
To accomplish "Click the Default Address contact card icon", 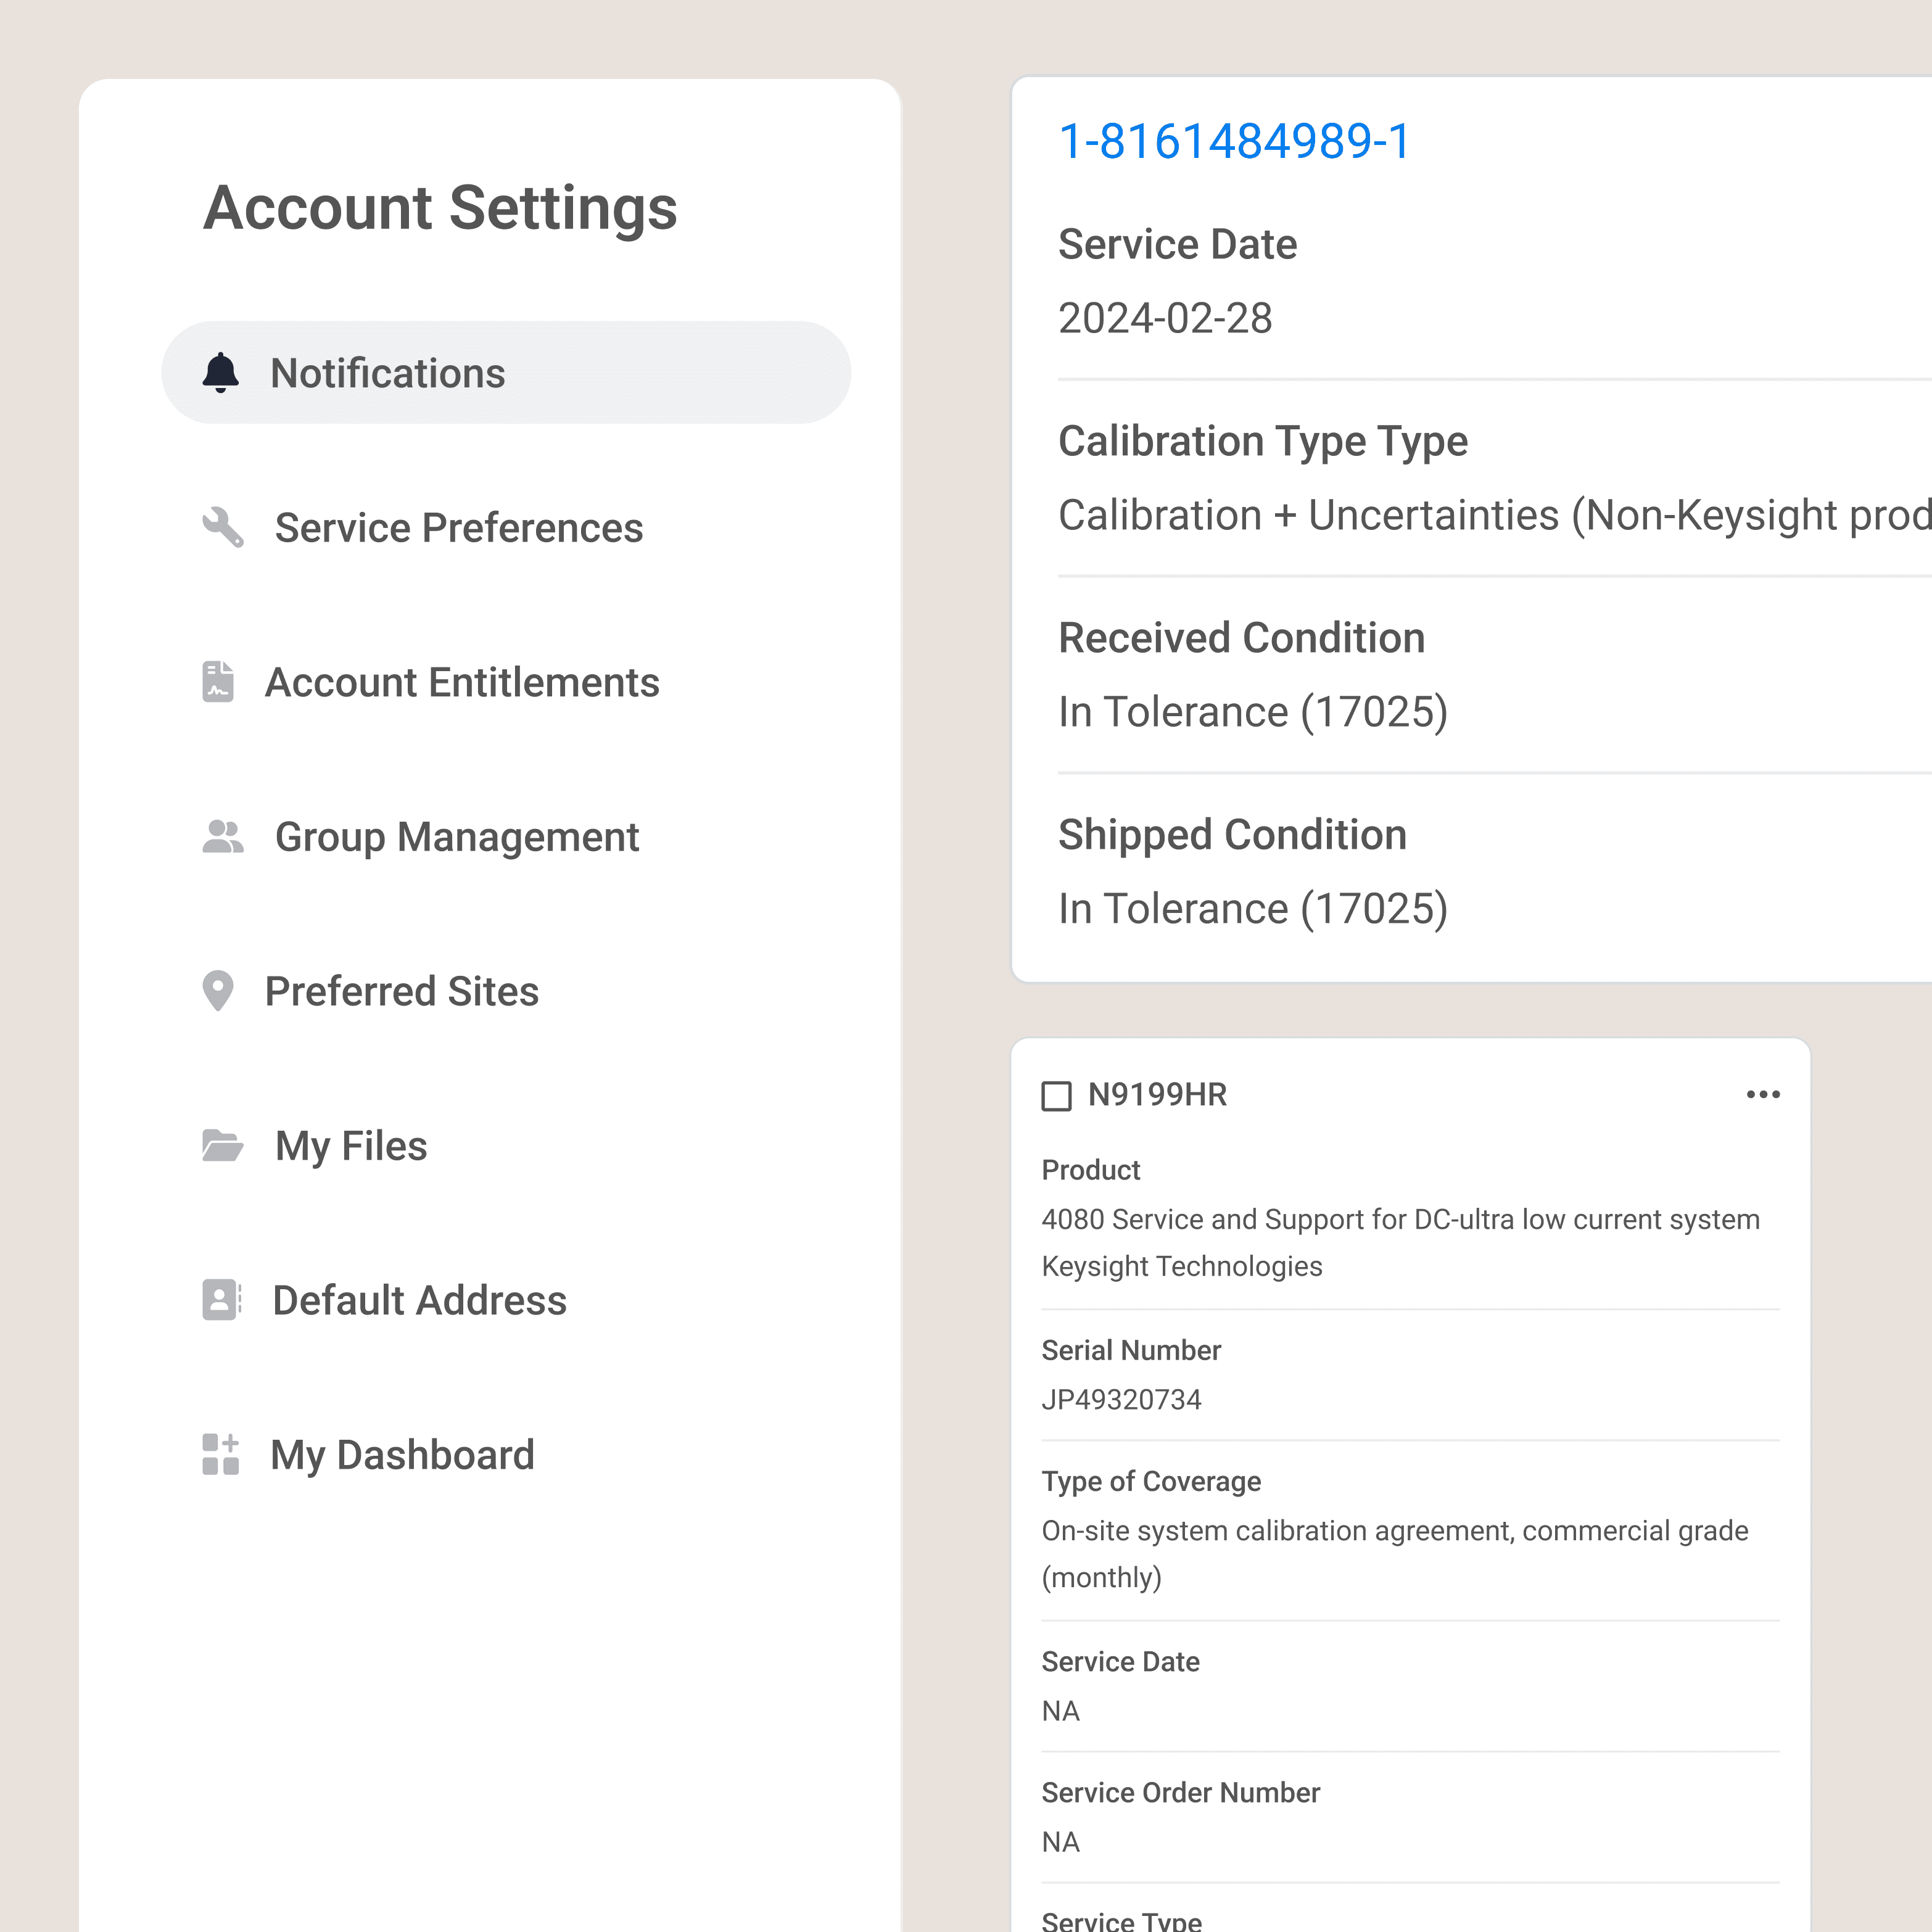I will coord(221,1300).
